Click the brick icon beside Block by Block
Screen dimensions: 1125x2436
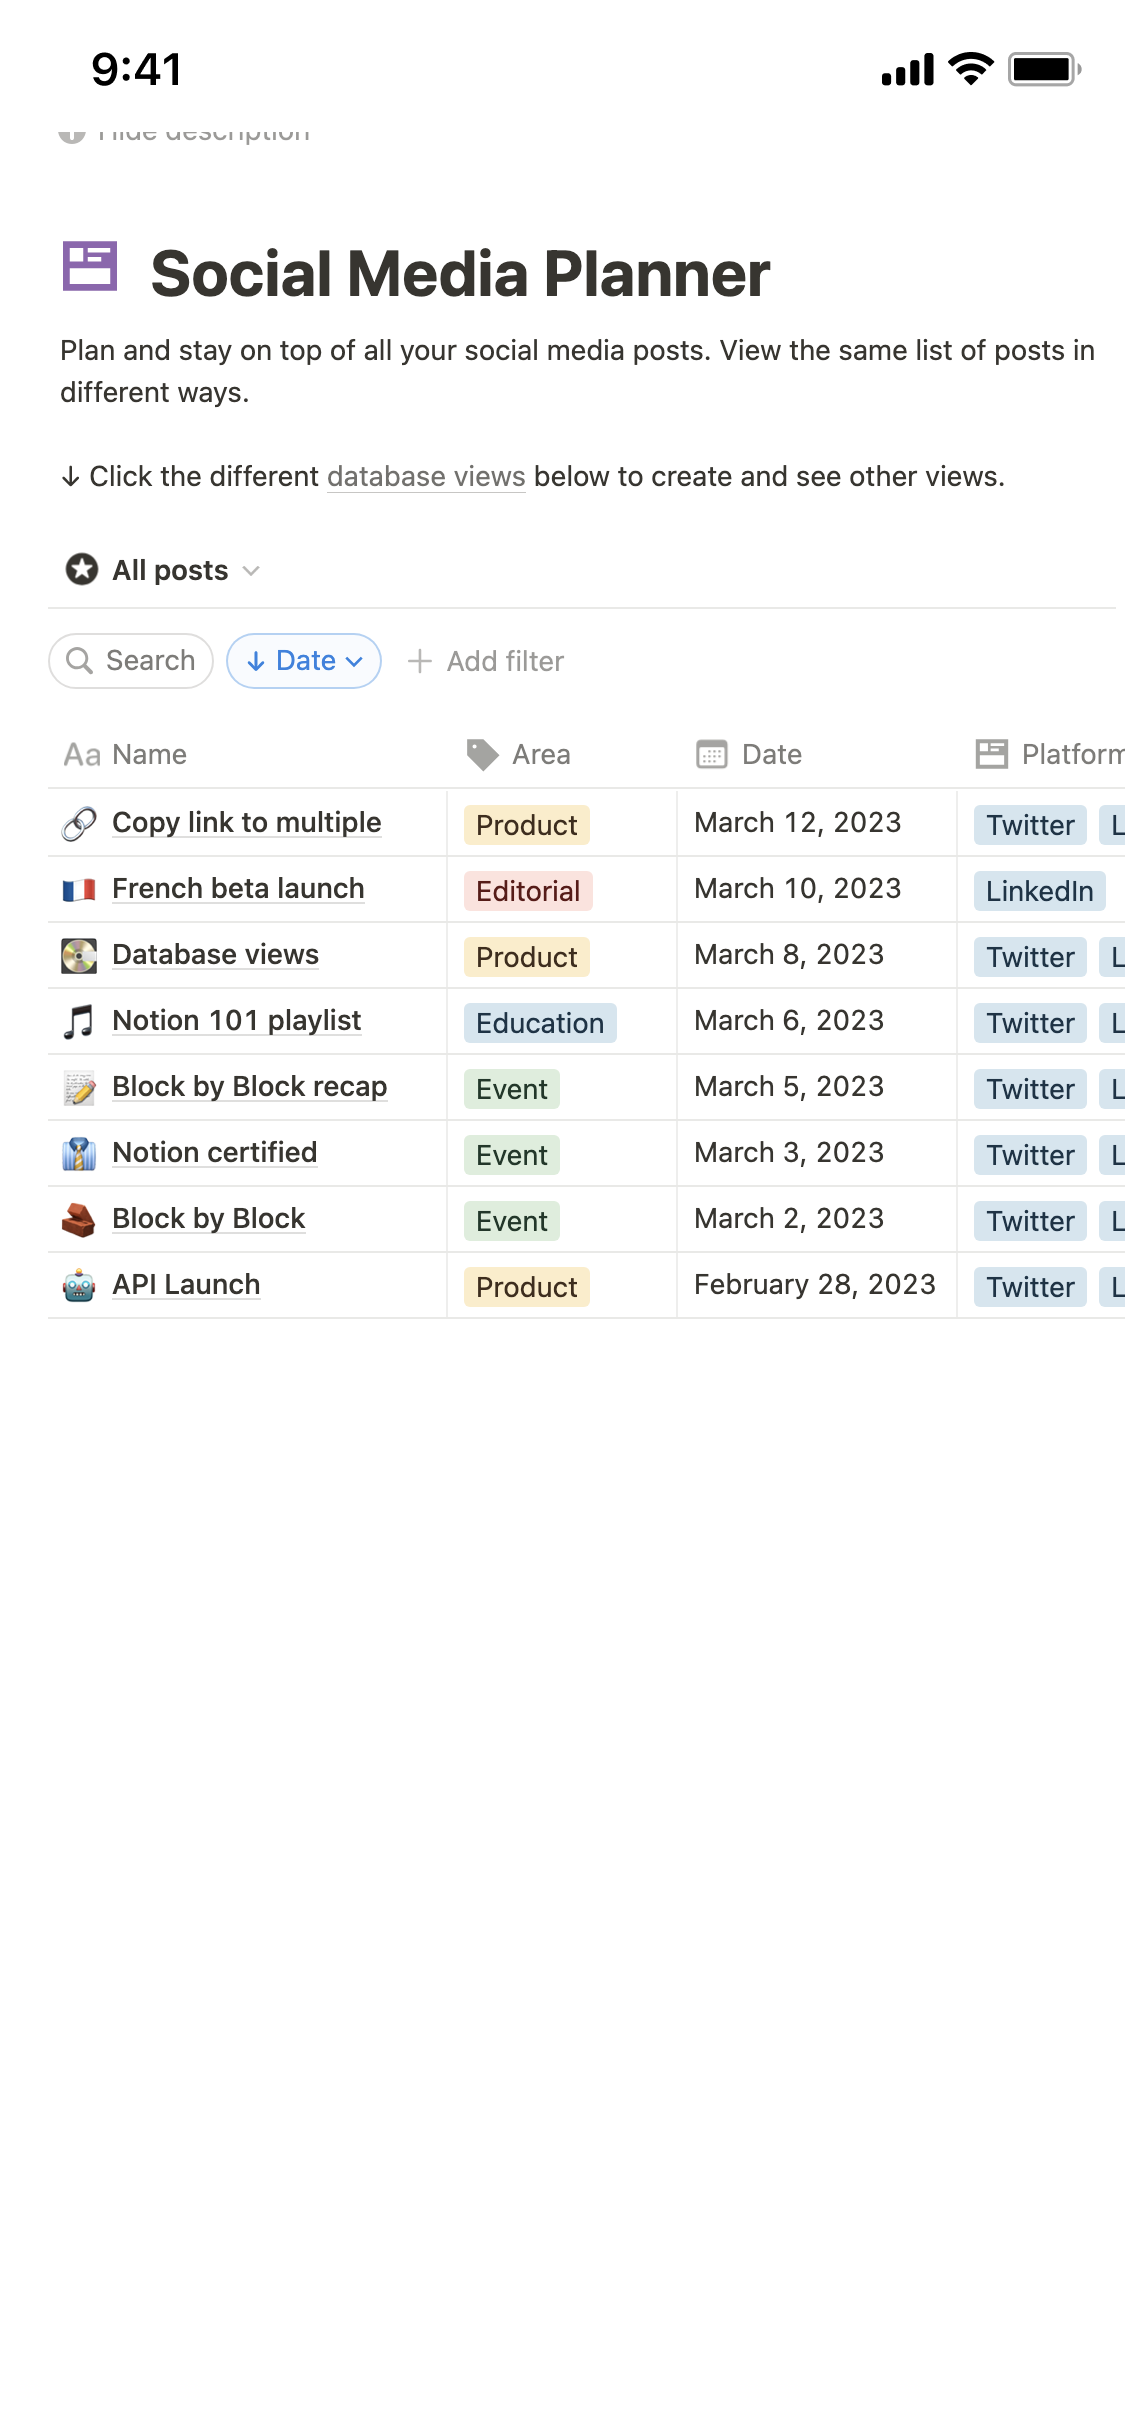(79, 1219)
